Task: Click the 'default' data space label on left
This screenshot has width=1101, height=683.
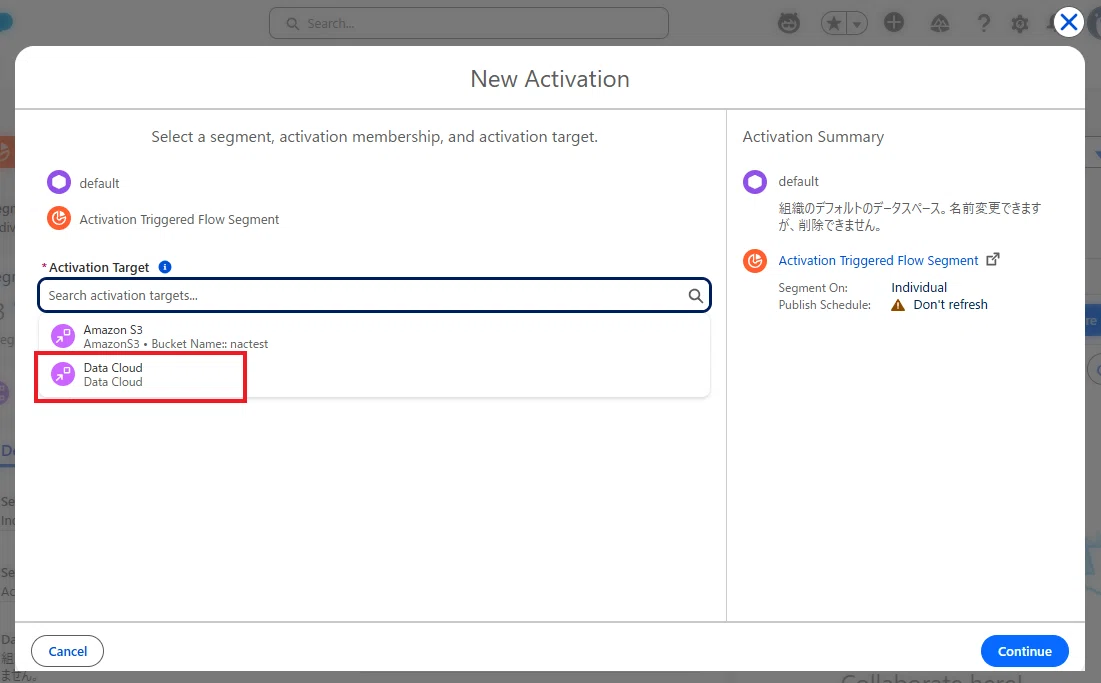Action: coord(99,183)
